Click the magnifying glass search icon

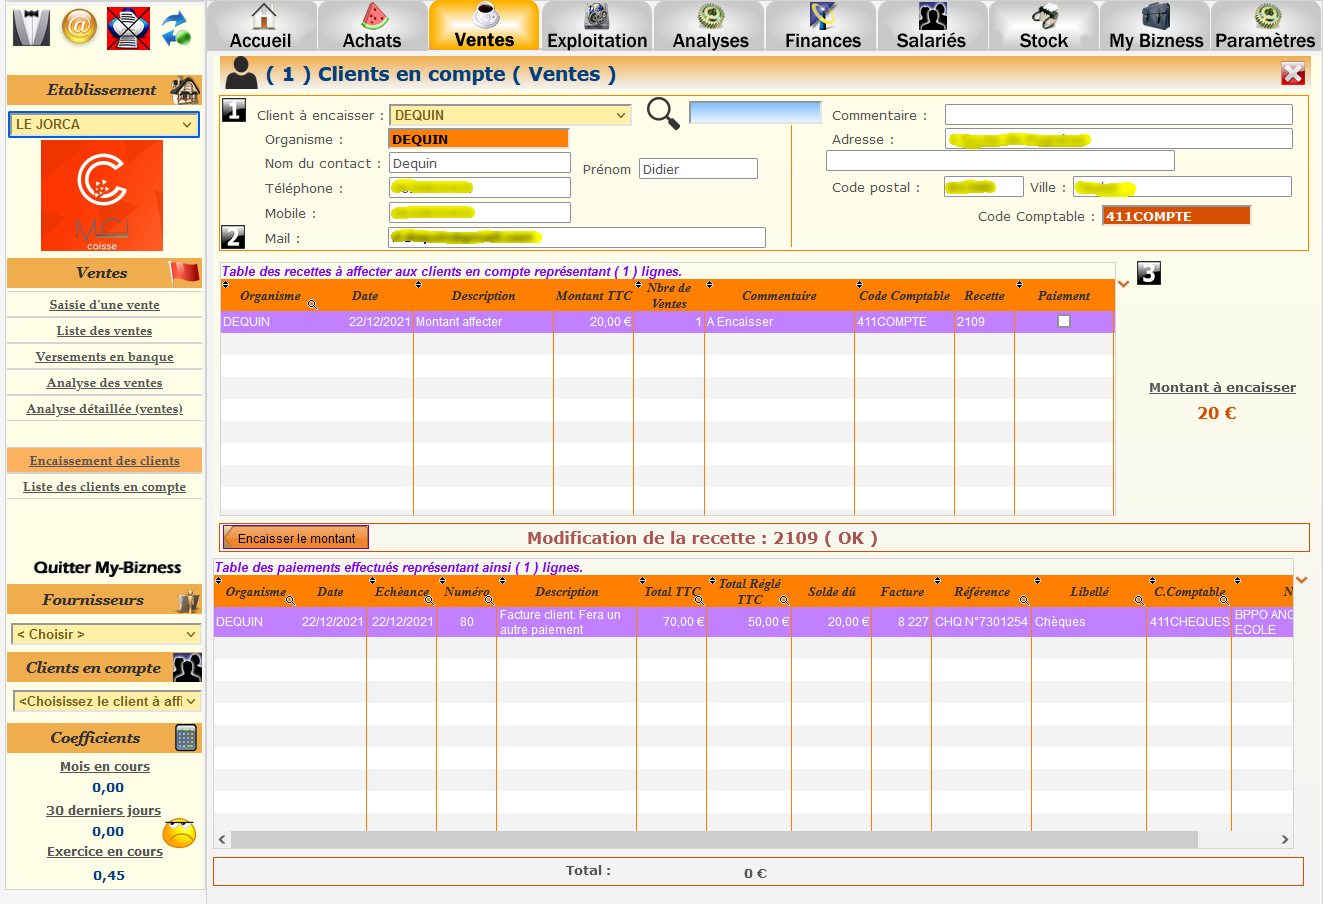[662, 113]
